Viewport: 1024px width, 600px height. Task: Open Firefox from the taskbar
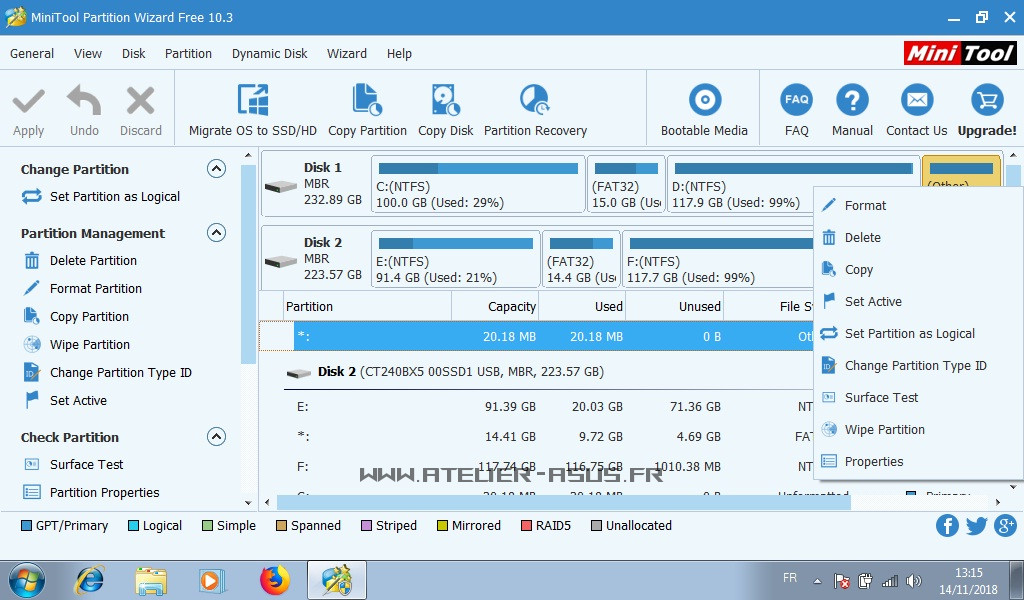click(275, 580)
